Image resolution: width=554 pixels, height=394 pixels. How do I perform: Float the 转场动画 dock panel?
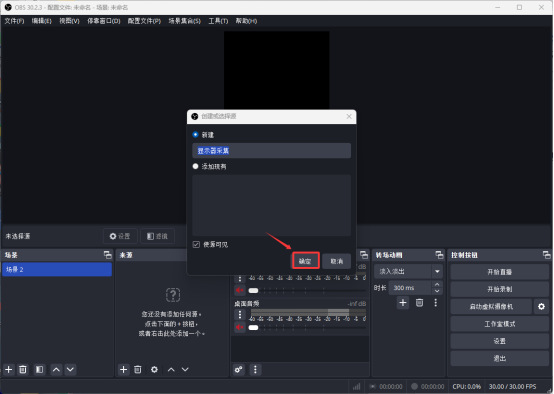tap(439, 255)
